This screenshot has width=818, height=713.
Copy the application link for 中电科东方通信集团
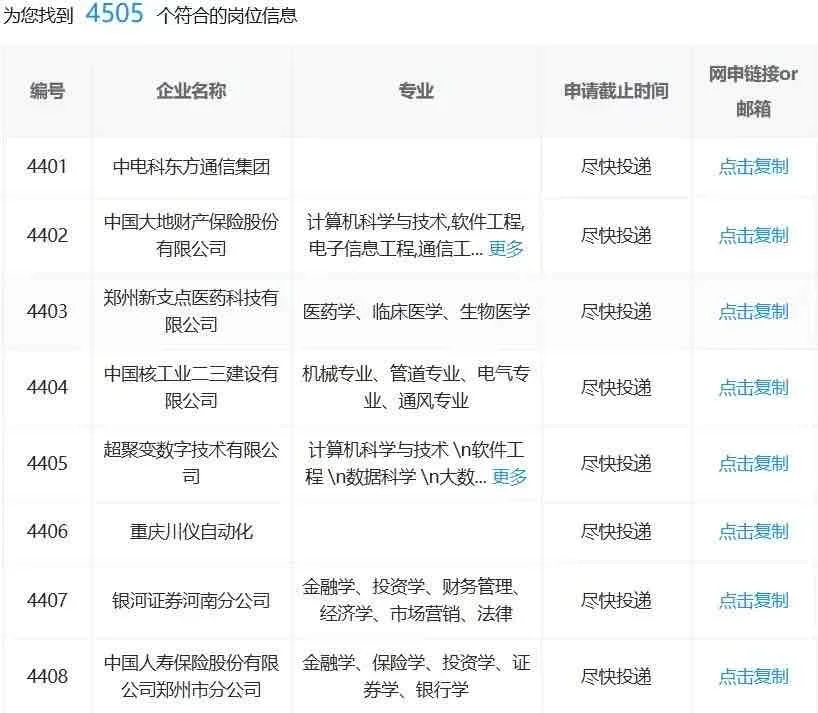pos(753,167)
